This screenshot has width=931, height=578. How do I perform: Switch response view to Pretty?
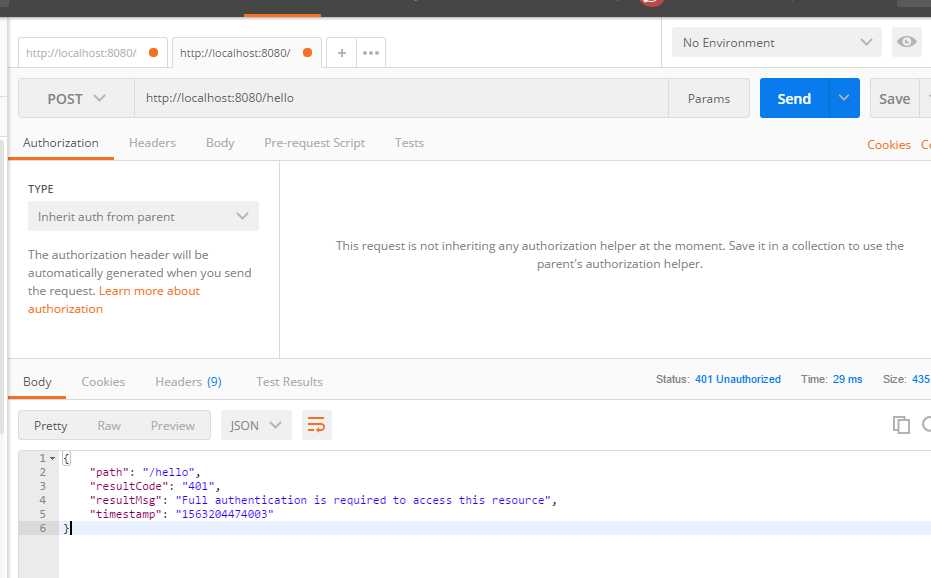click(x=50, y=426)
